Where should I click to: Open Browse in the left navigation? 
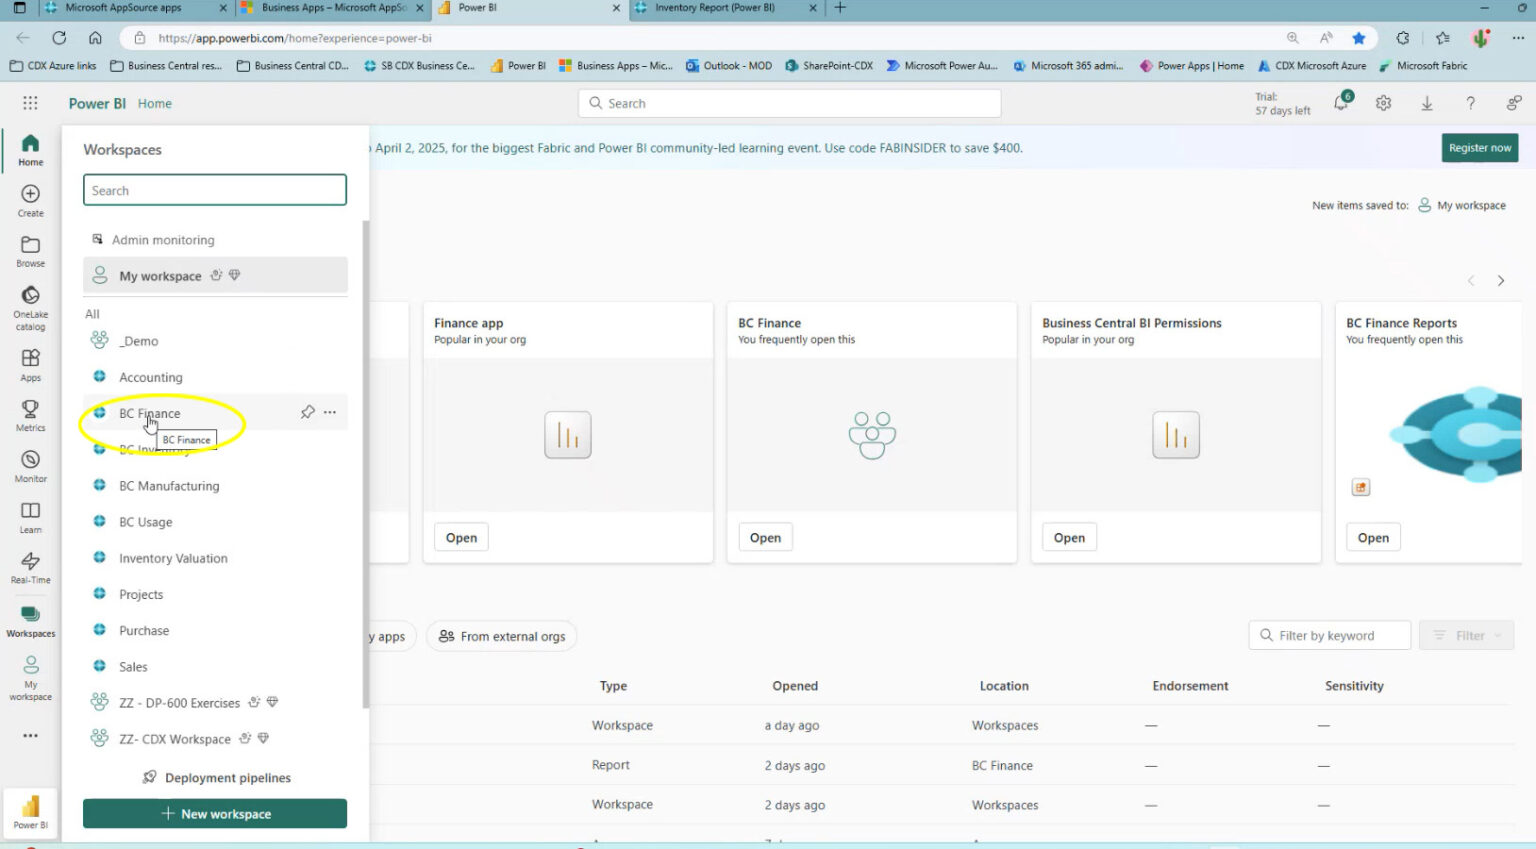point(30,251)
